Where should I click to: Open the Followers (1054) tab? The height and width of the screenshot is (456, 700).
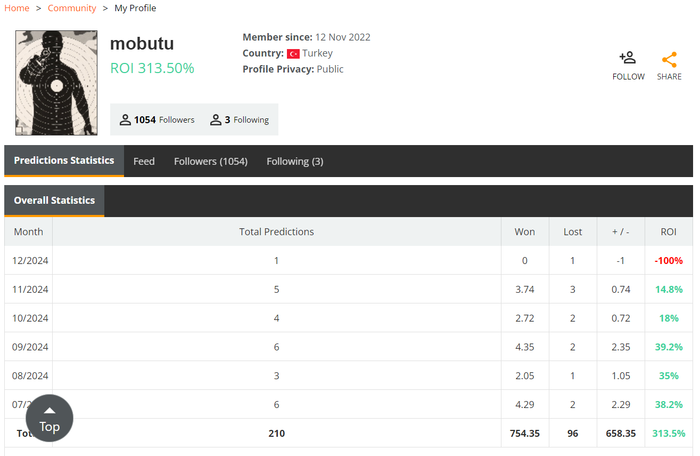[x=210, y=161]
